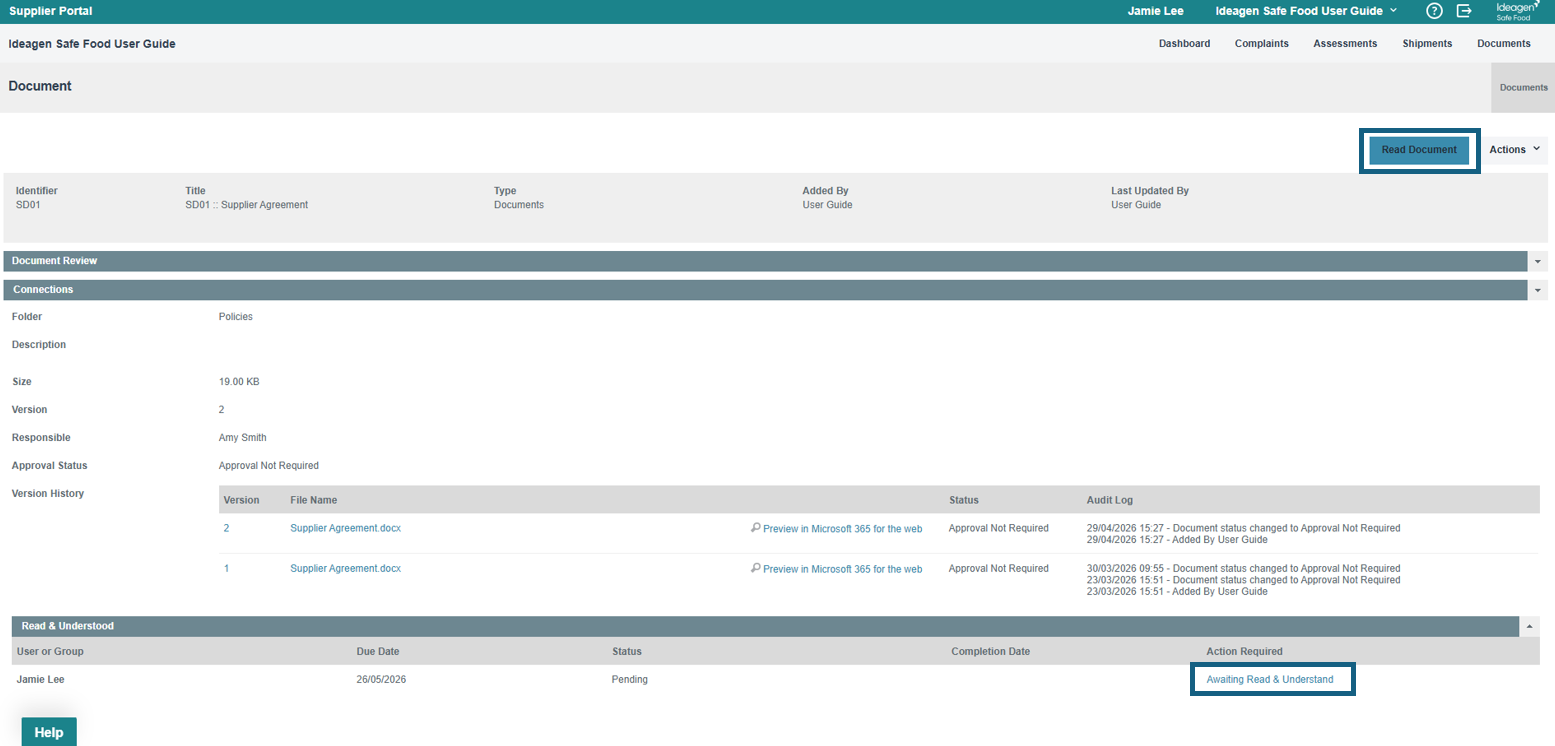Open Complaints menu
1555x746 pixels.
coord(1261,44)
